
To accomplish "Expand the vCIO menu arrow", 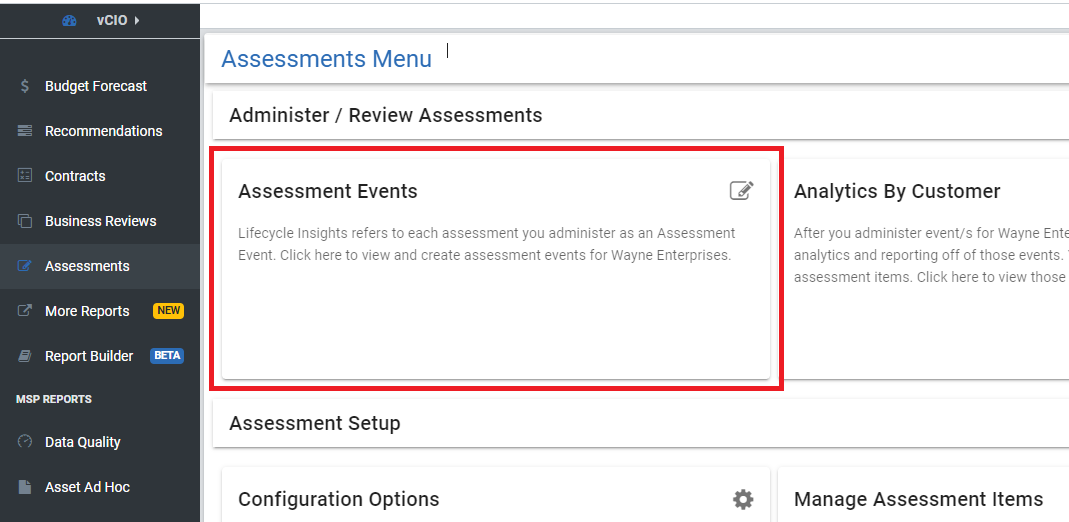I will coord(136,20).
